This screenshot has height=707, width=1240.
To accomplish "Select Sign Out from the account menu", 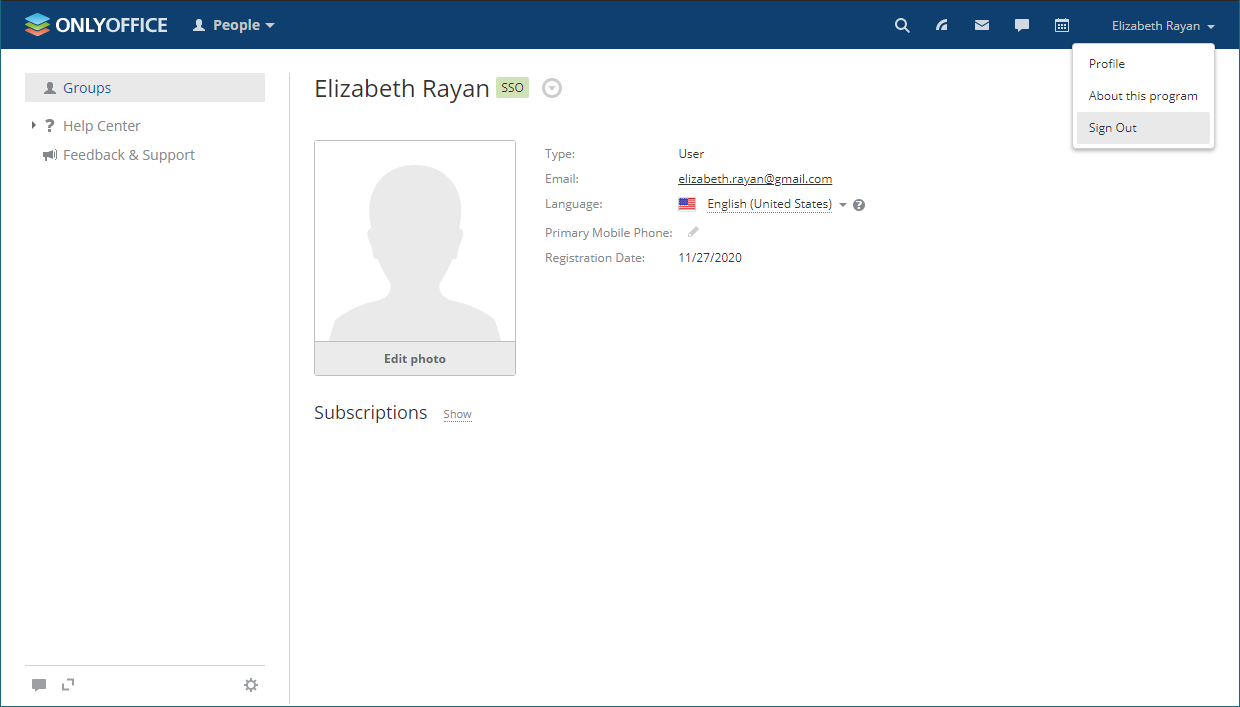I will click(1112, 127).
